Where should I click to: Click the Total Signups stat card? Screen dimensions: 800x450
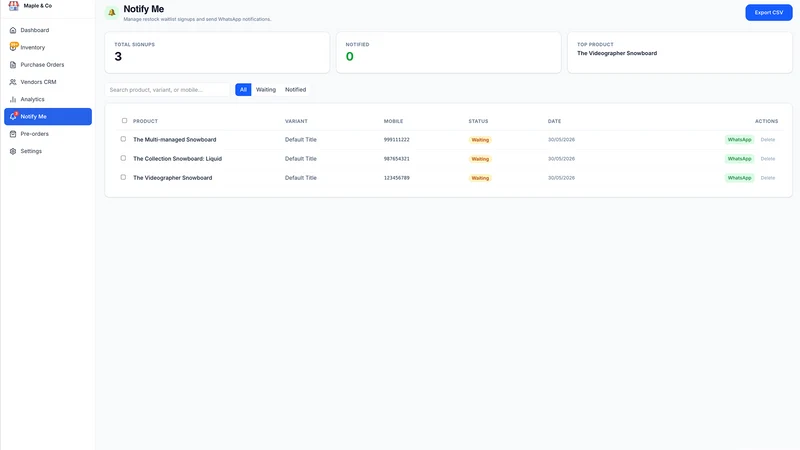[217, 53]
